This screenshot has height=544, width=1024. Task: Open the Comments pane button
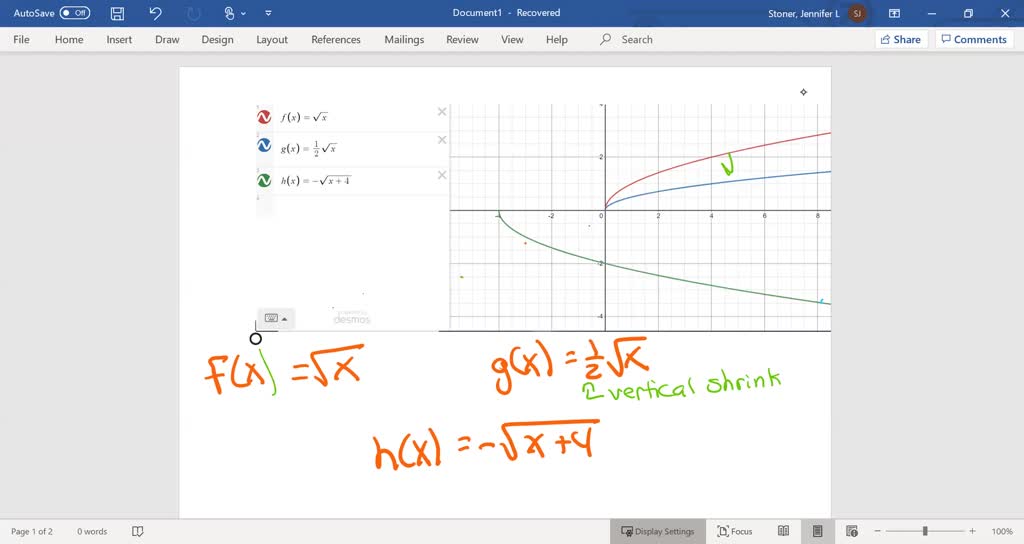(x=974, y=39)
